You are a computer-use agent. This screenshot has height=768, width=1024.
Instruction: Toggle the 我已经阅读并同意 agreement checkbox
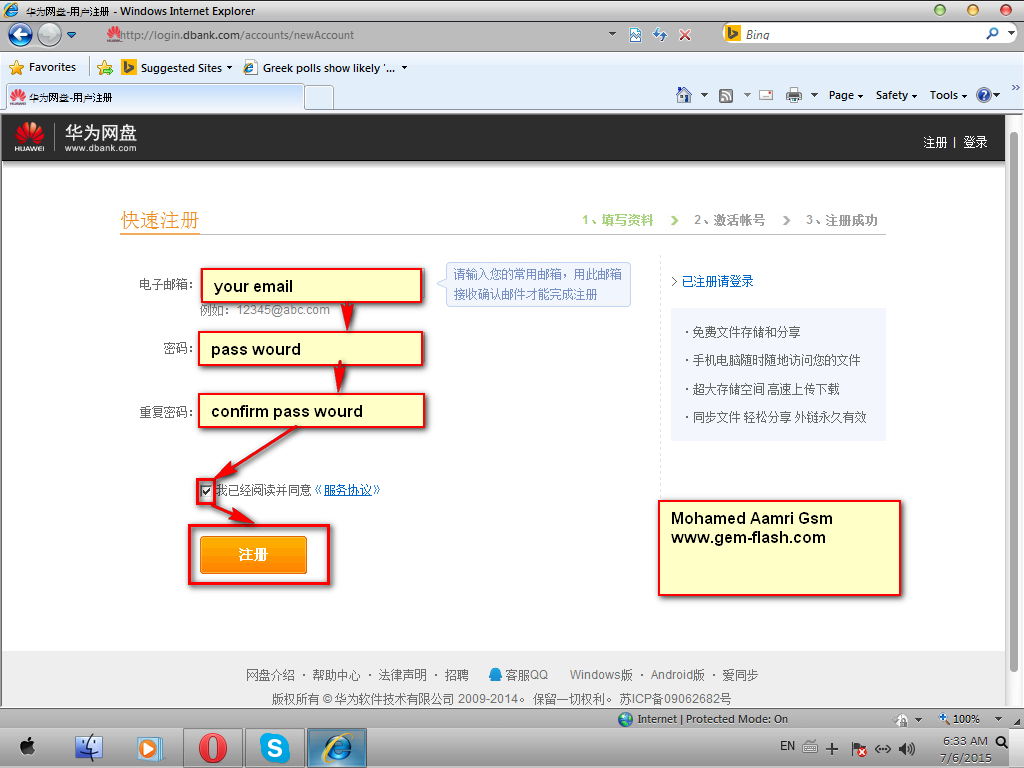click(x=206, y=490)
